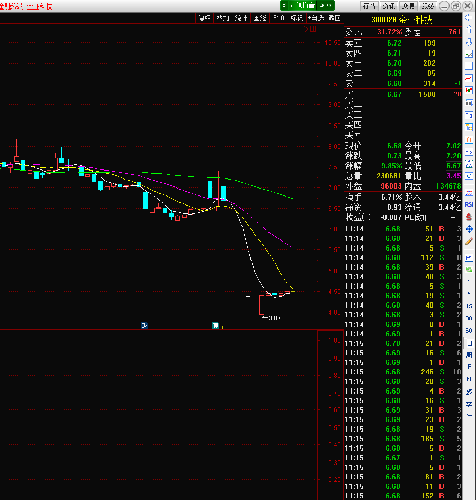Open the 行情 tab in title bar
The width and height of the screenshot is (476, 500).
[x=369, y=6]
